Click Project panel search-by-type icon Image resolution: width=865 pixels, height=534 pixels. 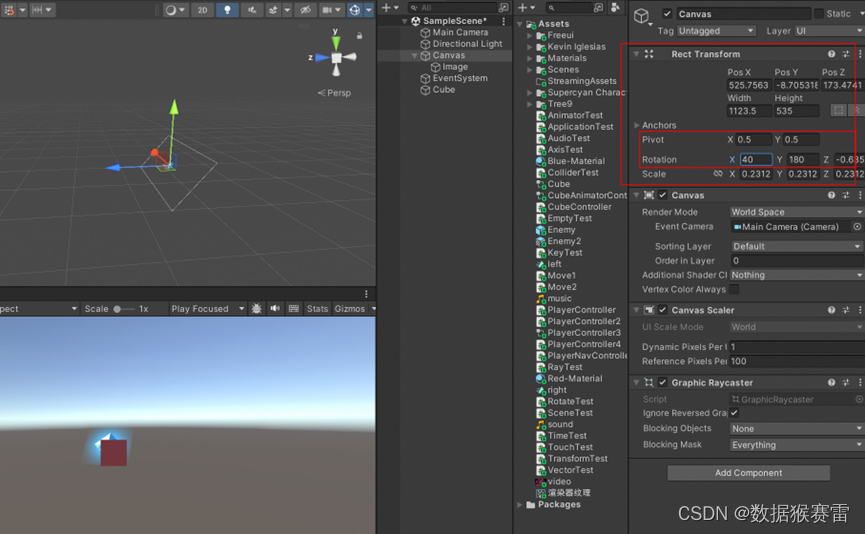click(599, 7)
